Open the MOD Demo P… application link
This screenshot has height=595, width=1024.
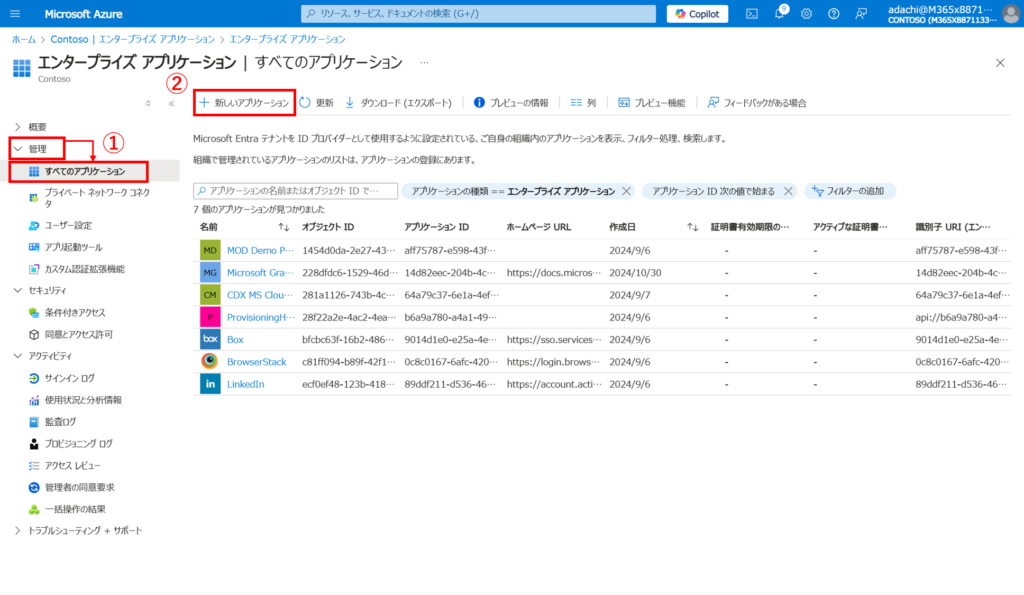click(260, 250)
